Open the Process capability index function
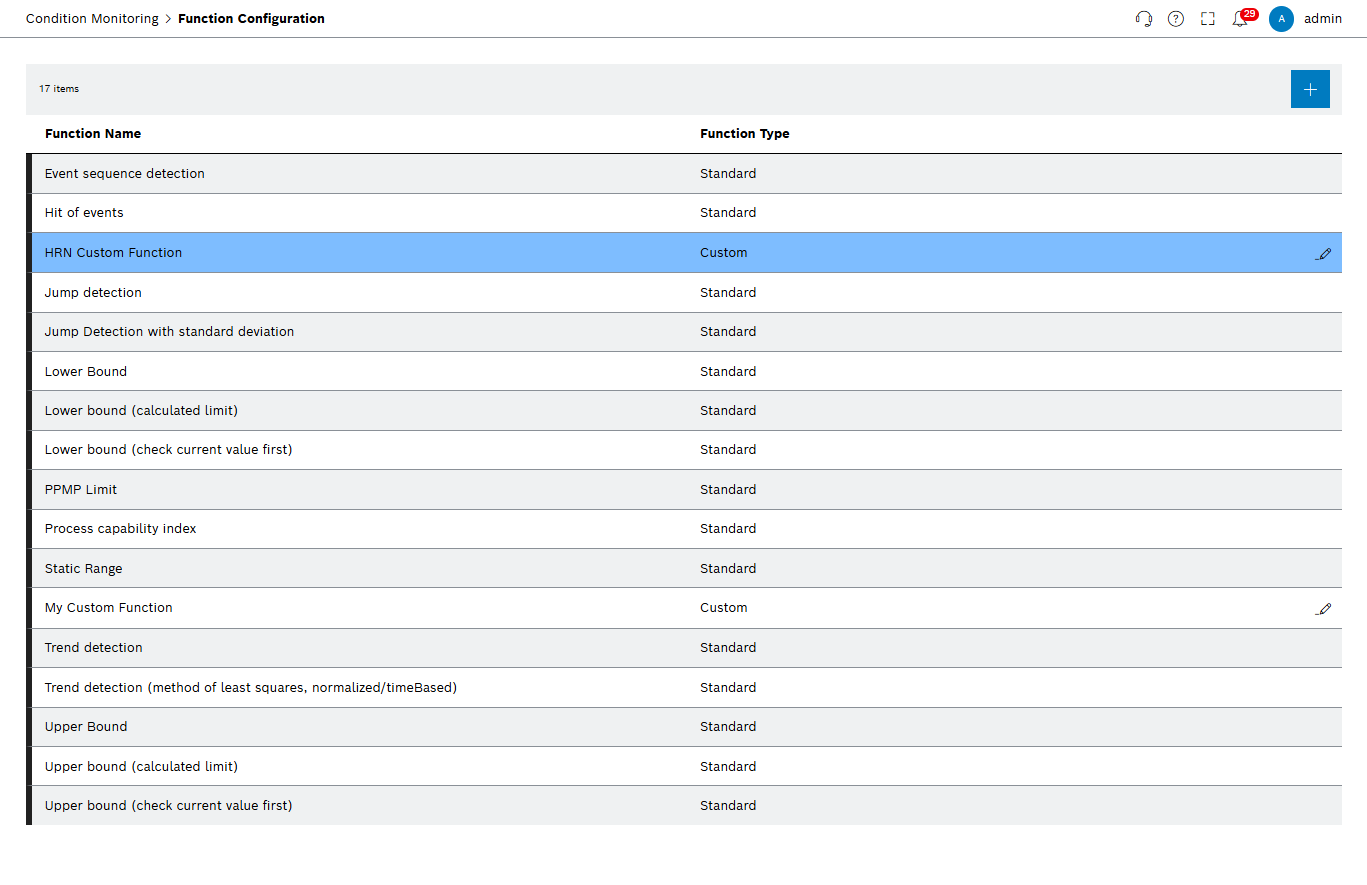This screenshot has width=1367, height=885. (x=120, y=528)
